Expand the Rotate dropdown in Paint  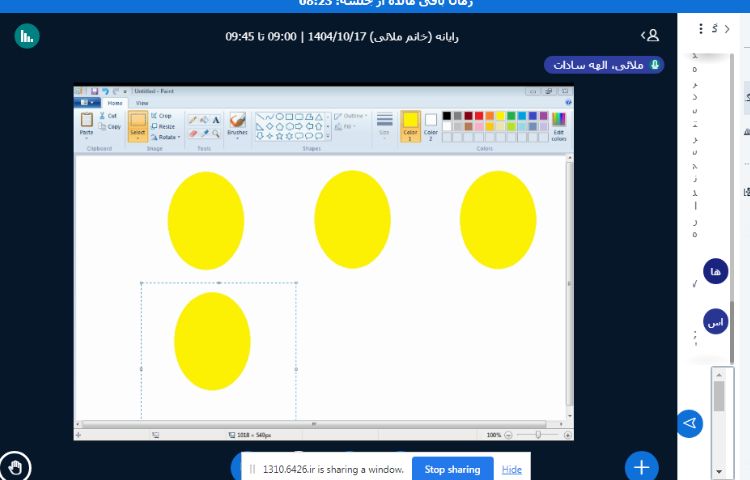(166, 137)
